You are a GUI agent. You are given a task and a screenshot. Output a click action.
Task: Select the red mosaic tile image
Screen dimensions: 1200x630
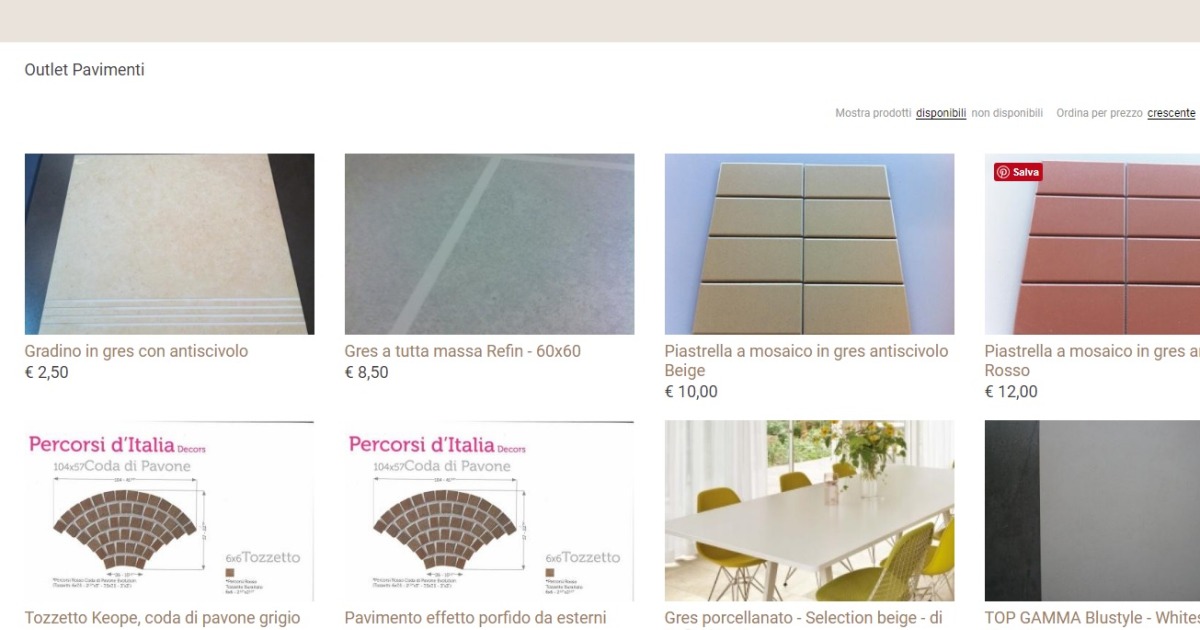pos(1092,244)
